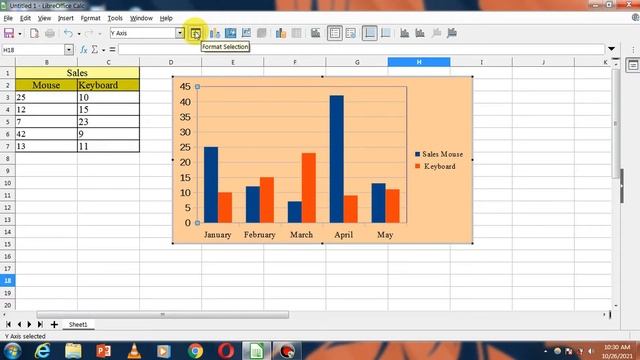
Task: Click the Export as PDF document icon
Action: pyautogui.click(x=34, y=33)
